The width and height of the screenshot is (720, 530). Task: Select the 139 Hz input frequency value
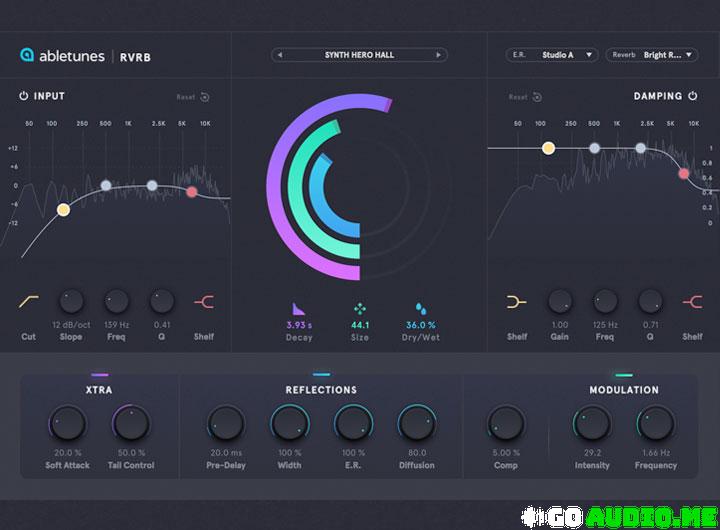coord(117,325)
